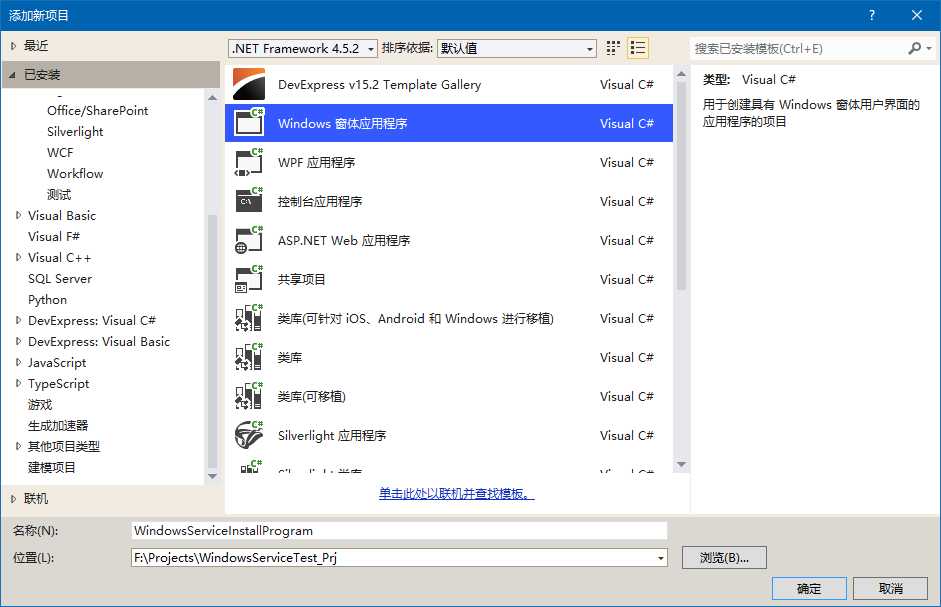Click the 控制台应用程序 label

[320, 202]
